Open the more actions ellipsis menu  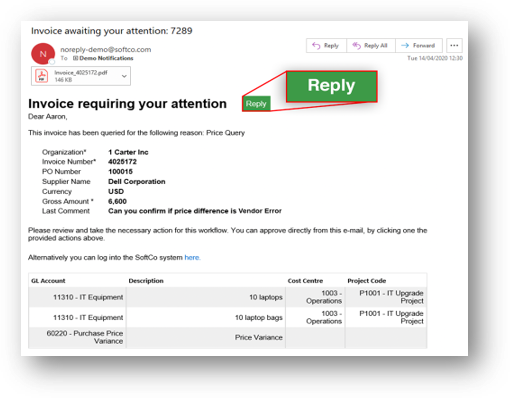point(454,46)
